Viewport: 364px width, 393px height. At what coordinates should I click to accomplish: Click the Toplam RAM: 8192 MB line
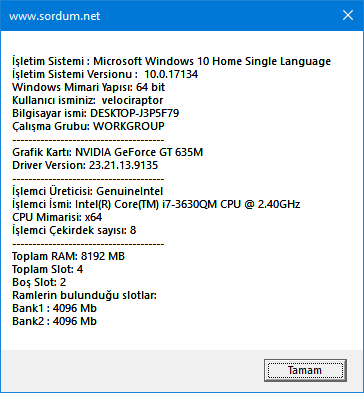coord(68,256)
